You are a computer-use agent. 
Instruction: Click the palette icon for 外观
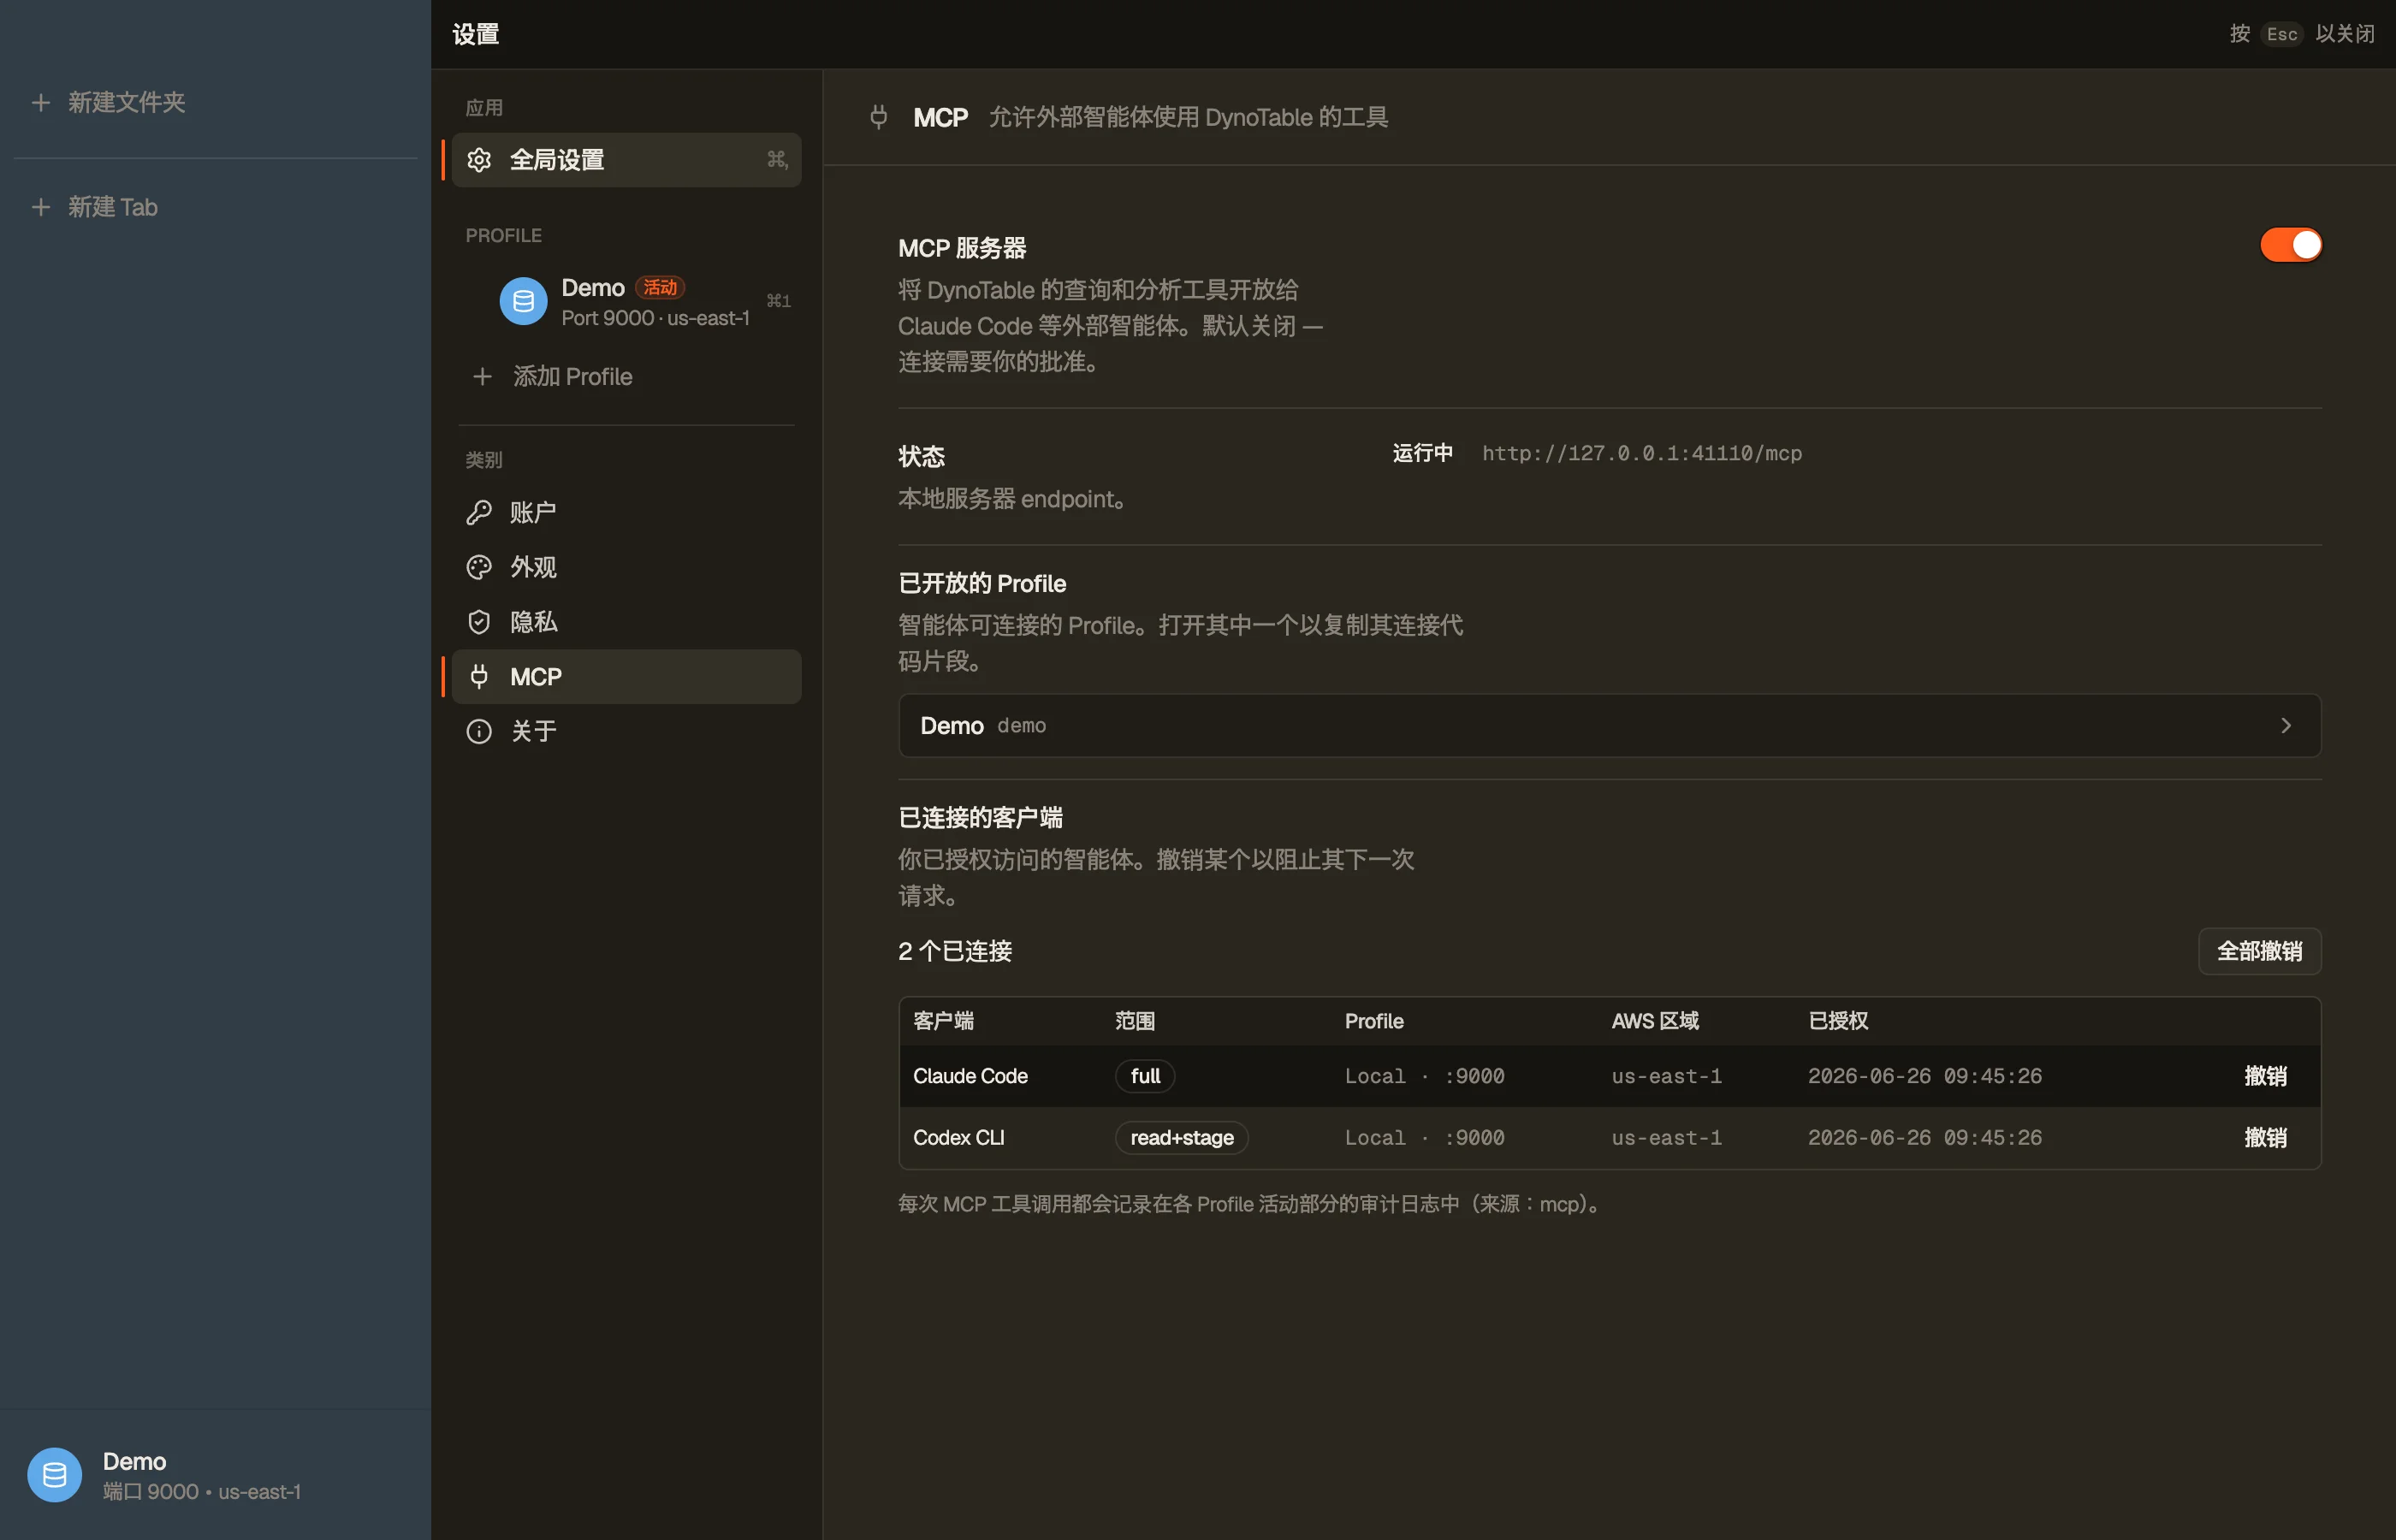[x=479, y=567]
